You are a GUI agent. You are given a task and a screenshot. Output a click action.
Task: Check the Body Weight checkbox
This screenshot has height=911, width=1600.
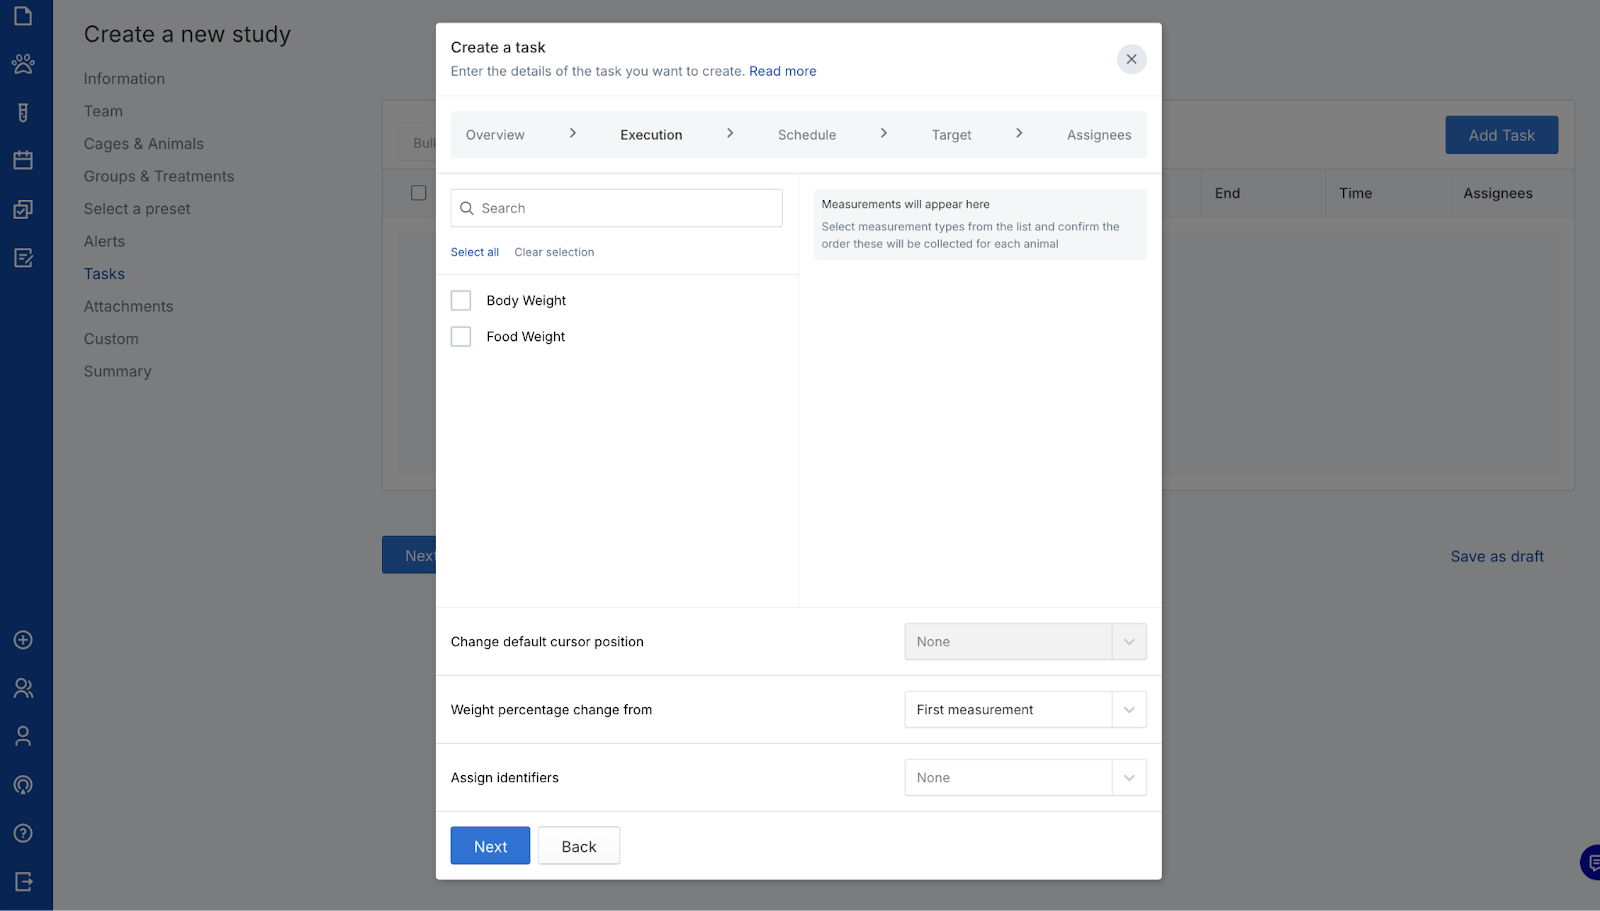[x=461, y=301]
